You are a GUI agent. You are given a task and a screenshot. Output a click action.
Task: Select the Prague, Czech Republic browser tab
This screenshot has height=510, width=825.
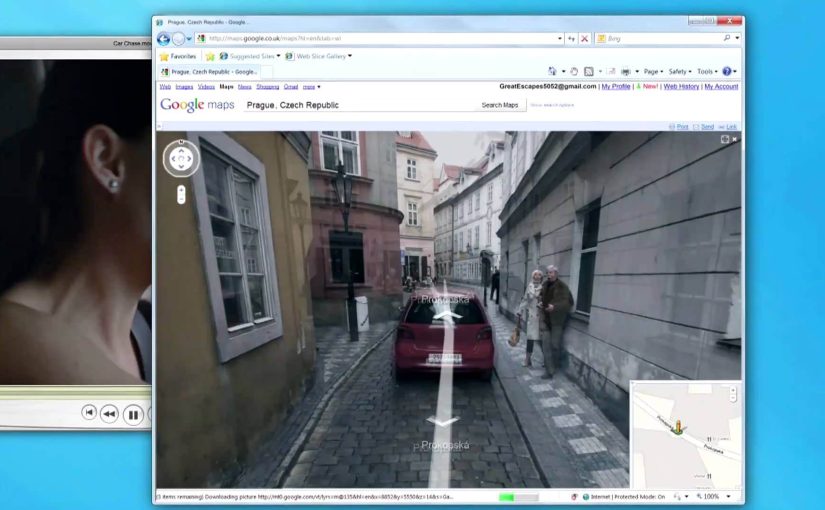click(x=208, y=72)
